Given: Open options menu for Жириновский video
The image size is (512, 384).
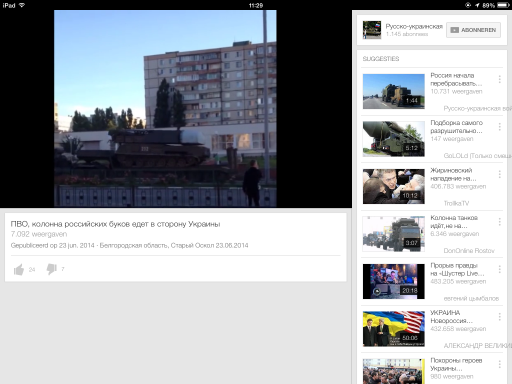Looking at the screenshot, I should (499, 174).
